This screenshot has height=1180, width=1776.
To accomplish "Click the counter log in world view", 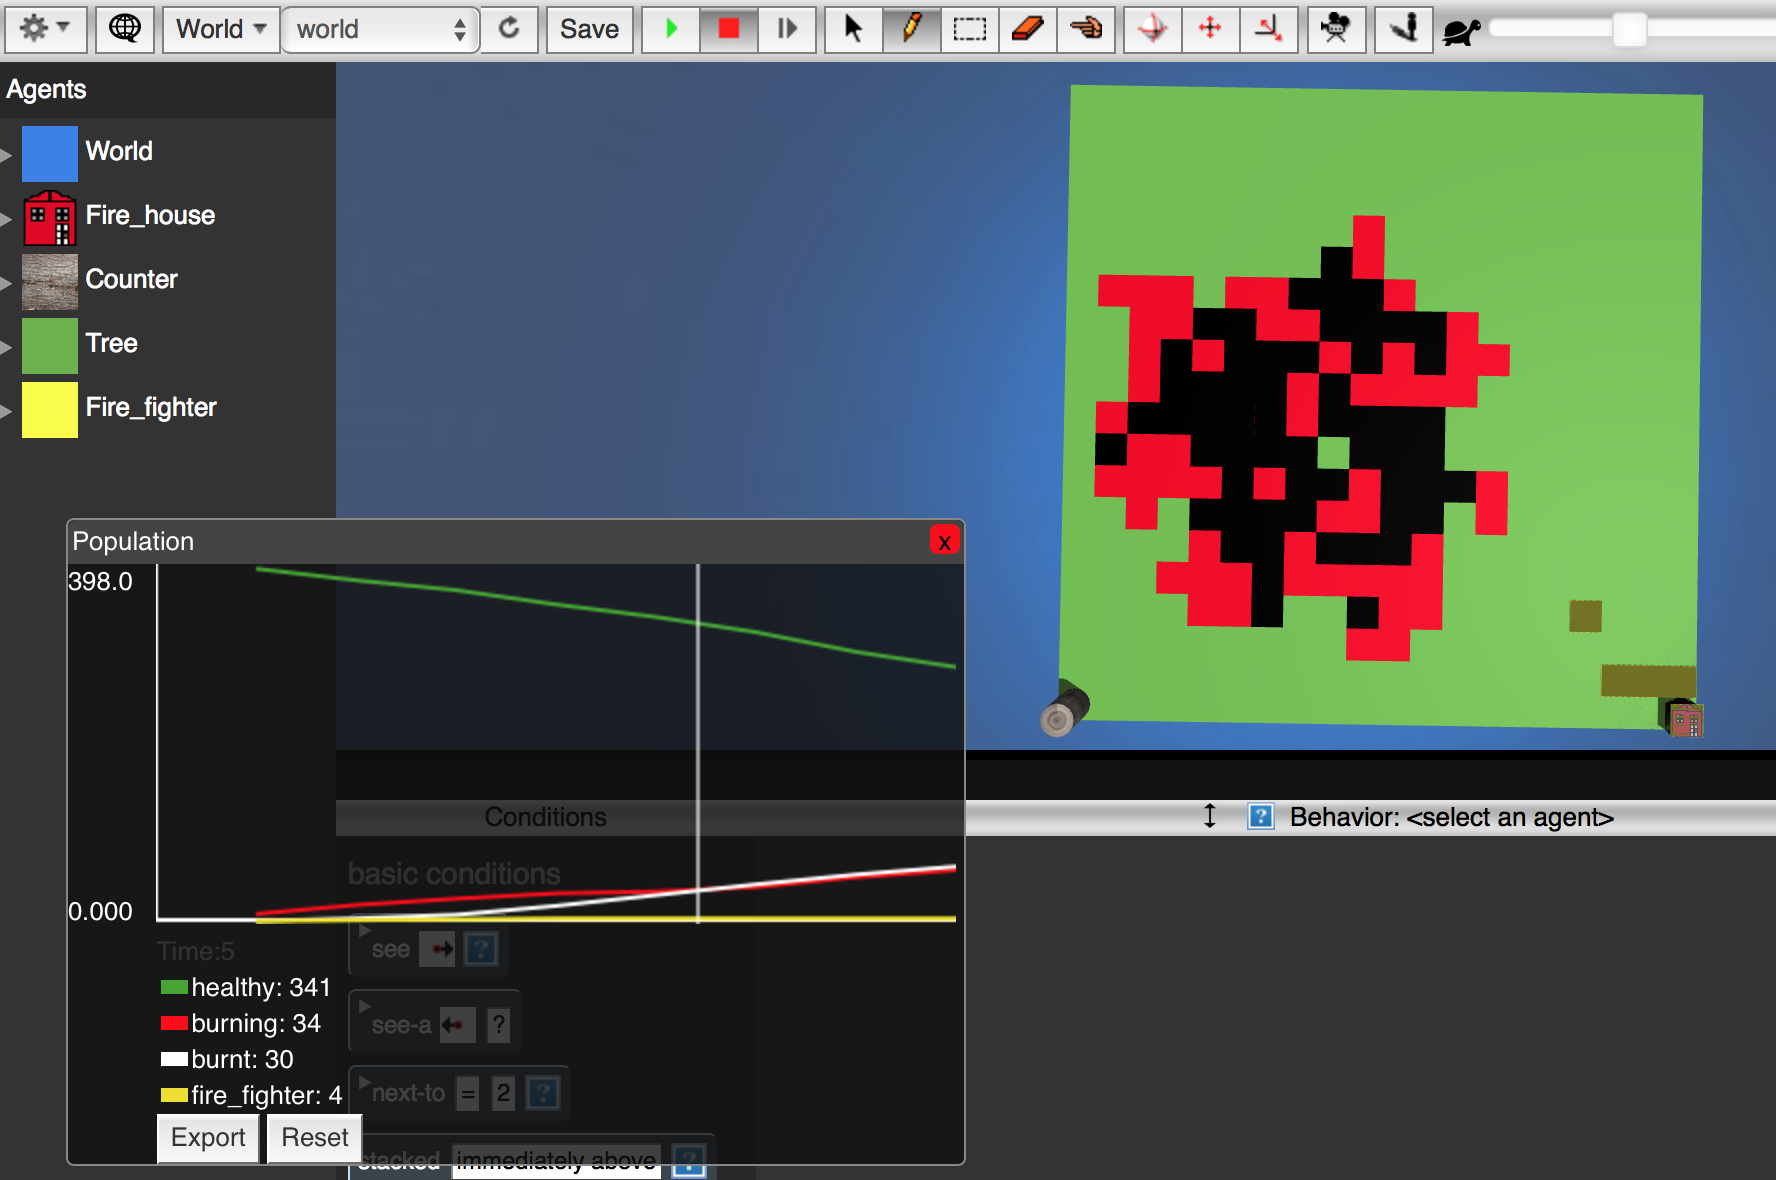I will 1064,710.
